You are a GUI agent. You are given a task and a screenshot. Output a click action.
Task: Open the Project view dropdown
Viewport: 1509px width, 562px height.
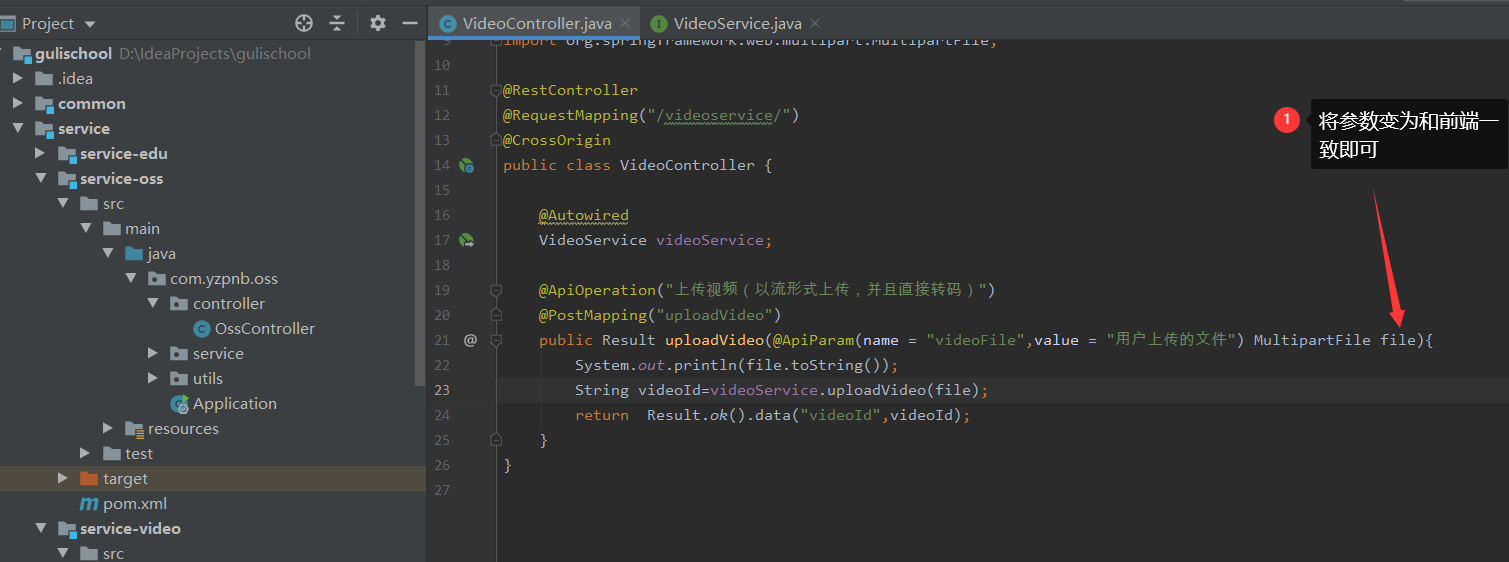pyautogui.click(x=90, y=24)
